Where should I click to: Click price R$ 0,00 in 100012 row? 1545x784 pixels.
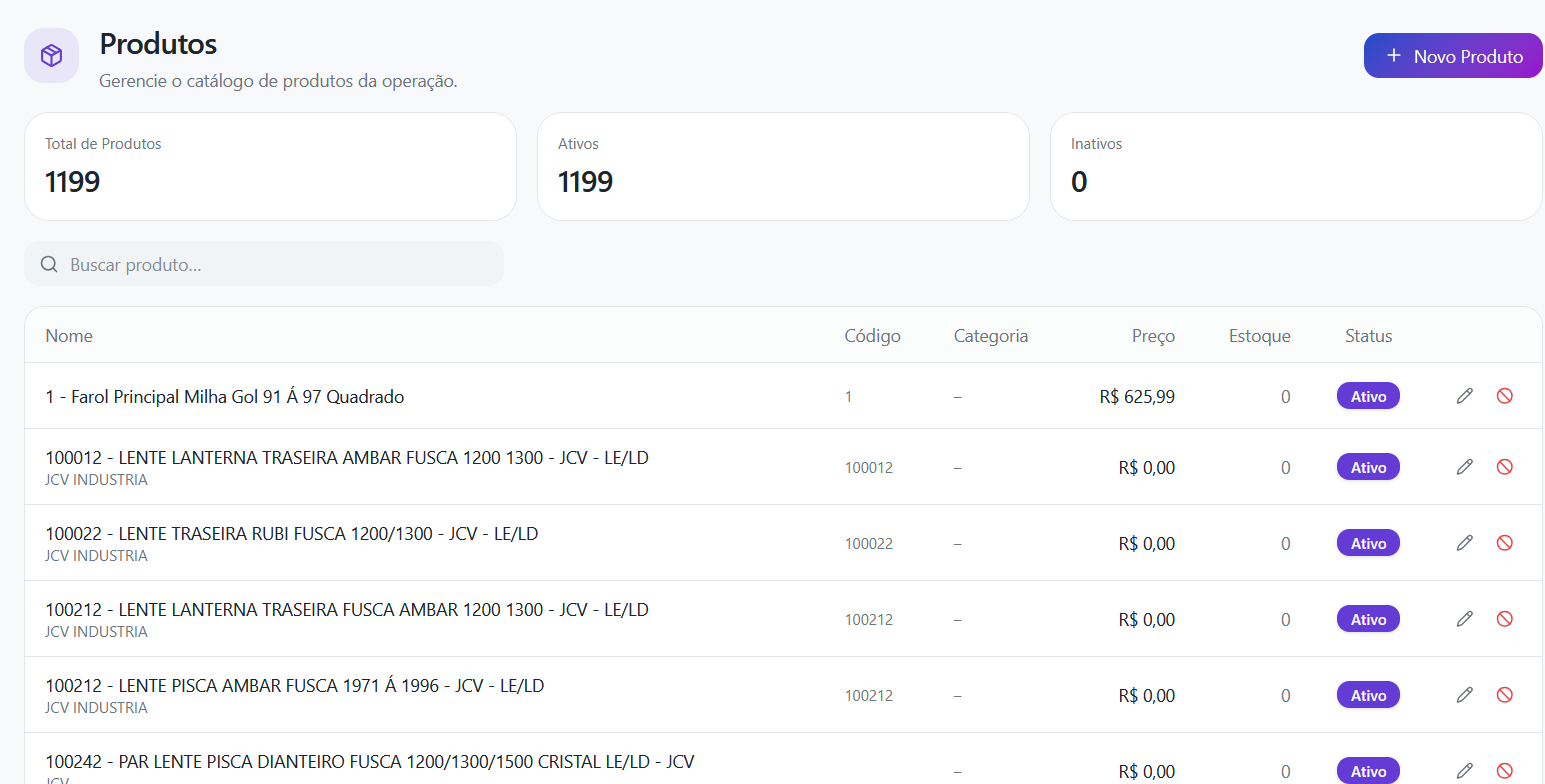click(1147, 468)
